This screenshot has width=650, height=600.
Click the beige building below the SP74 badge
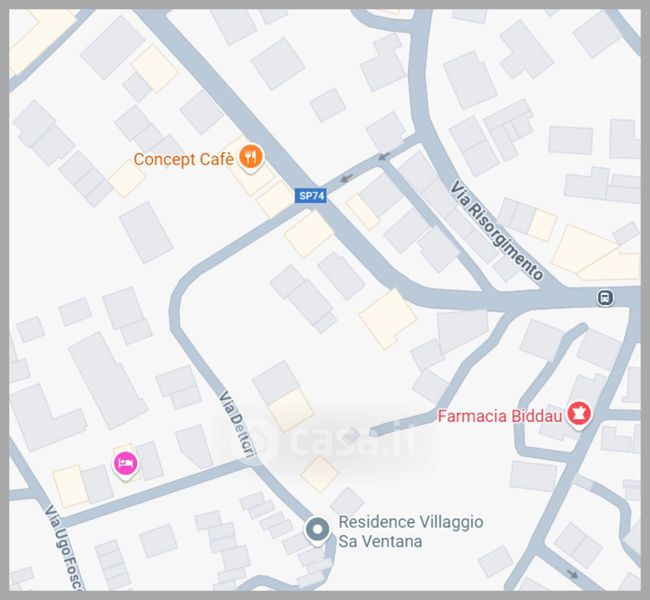click(x=309, y=234)
